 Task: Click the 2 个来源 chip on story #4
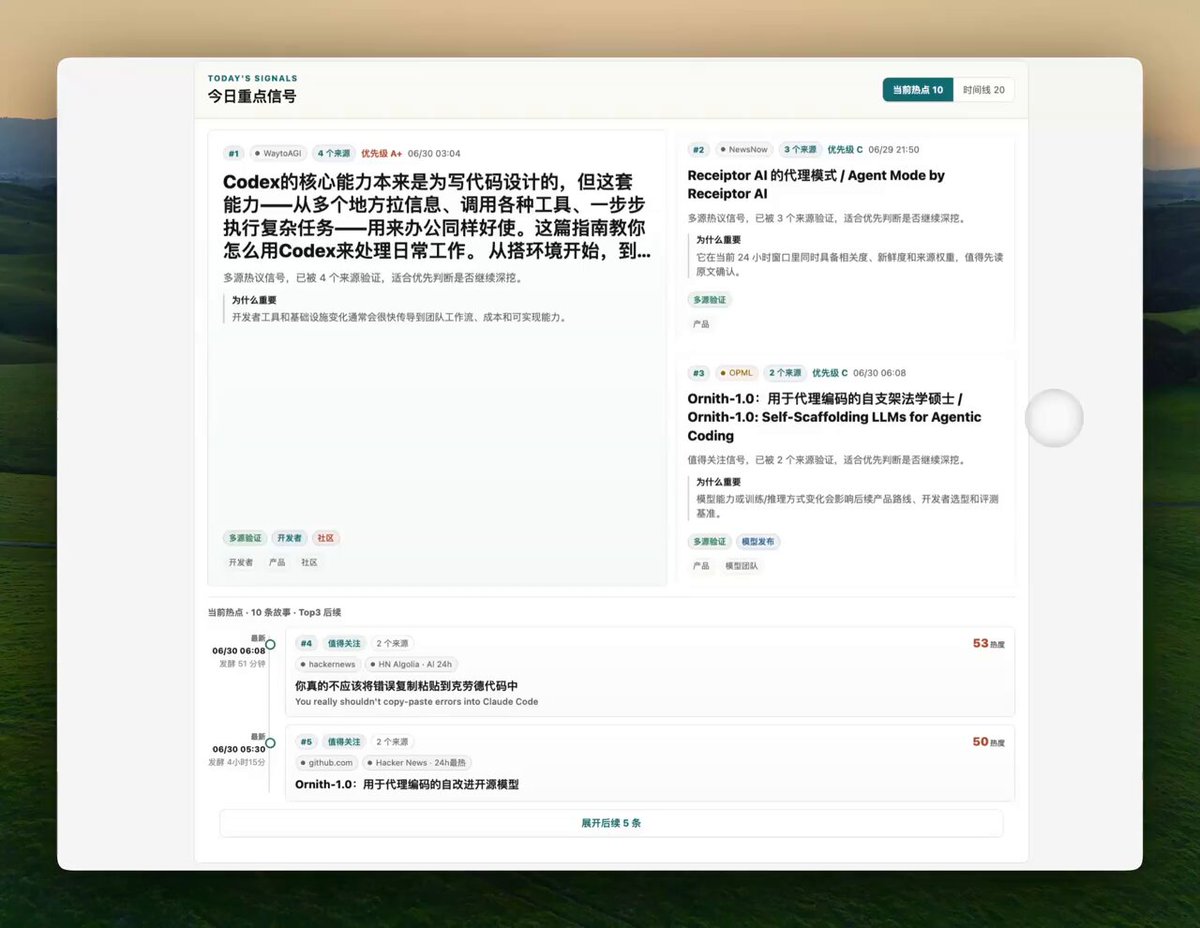point(392,643)
